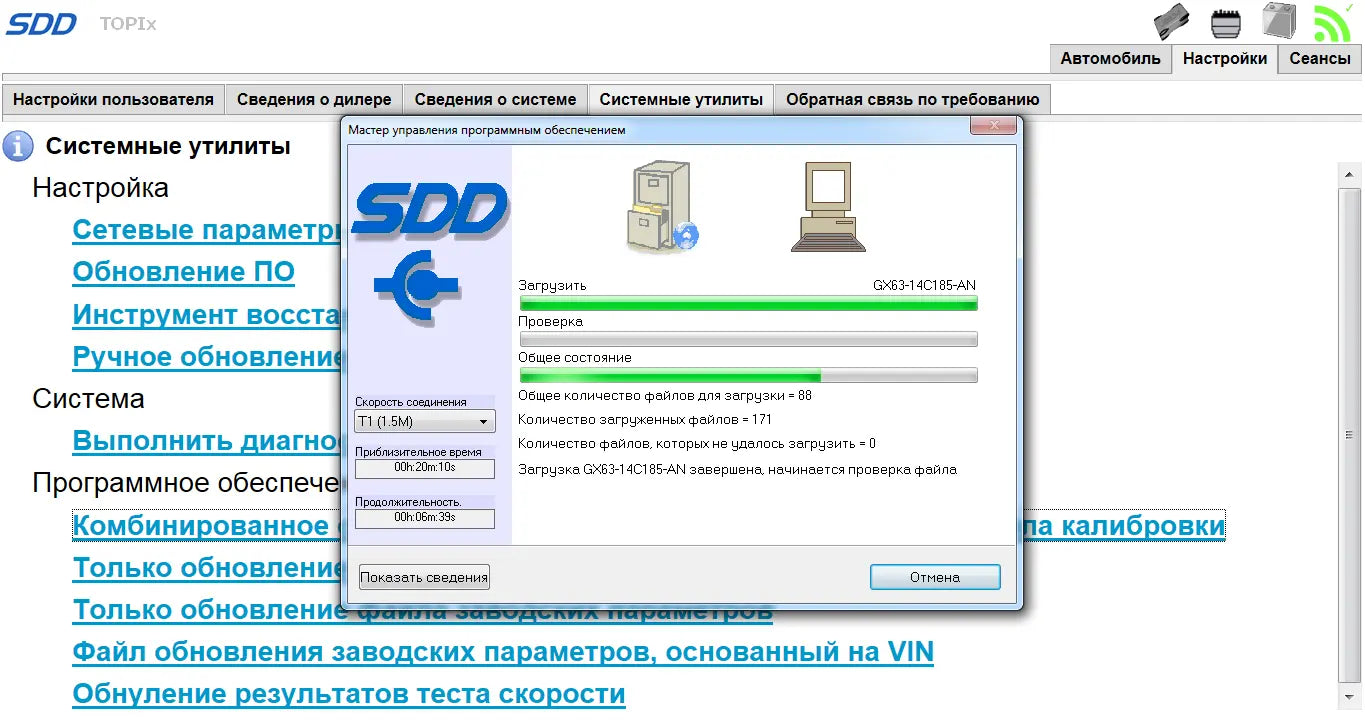Click the green wireless signal icon
Image resolution: width=1365 pixels, height=727 pixels.
click(1331, 22)
